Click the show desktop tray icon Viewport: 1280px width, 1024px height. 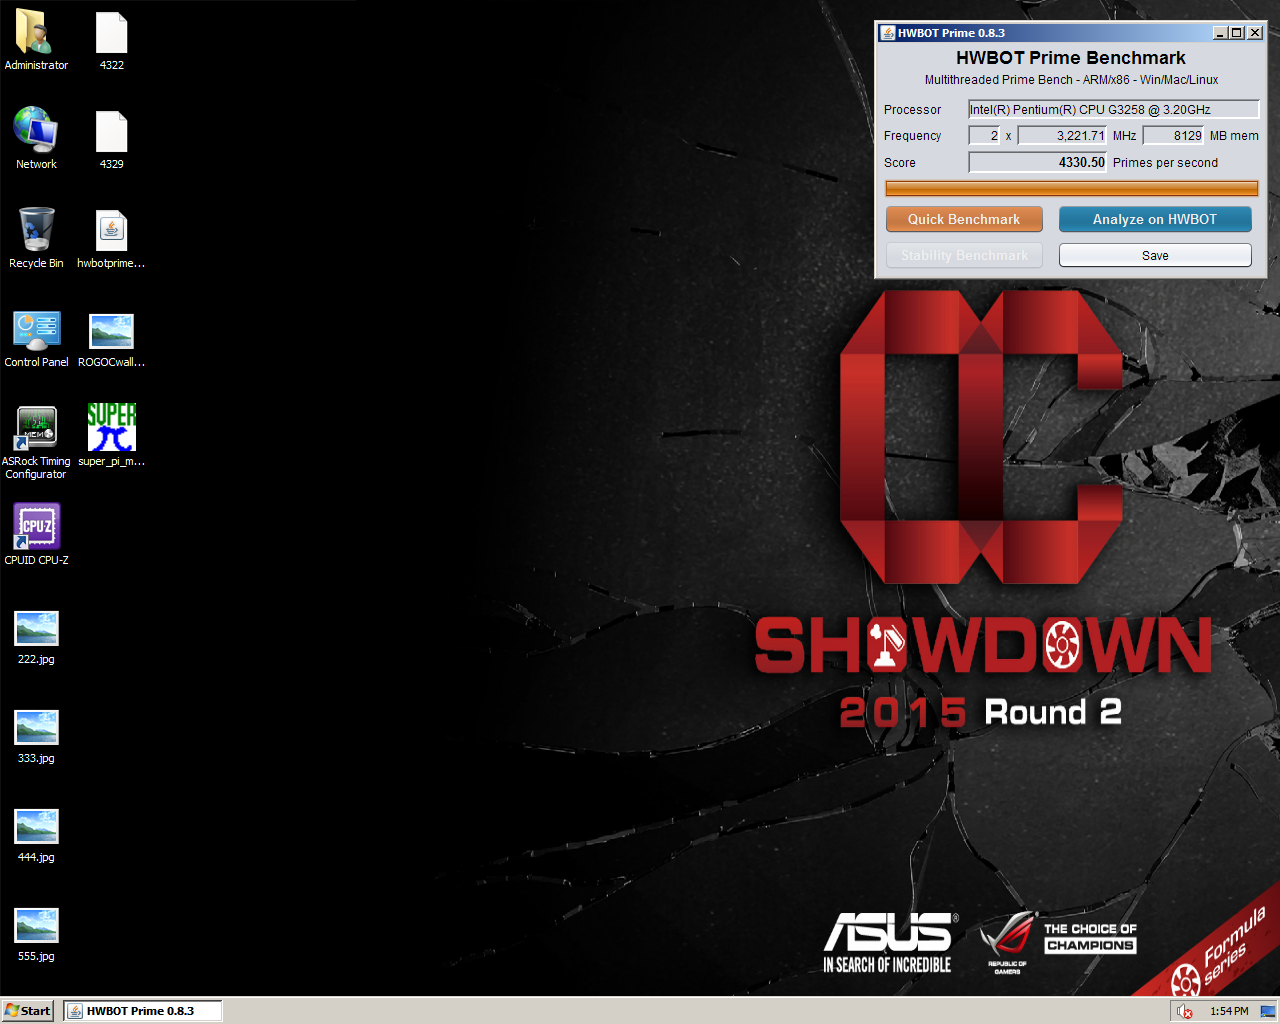[1268, 1011]
